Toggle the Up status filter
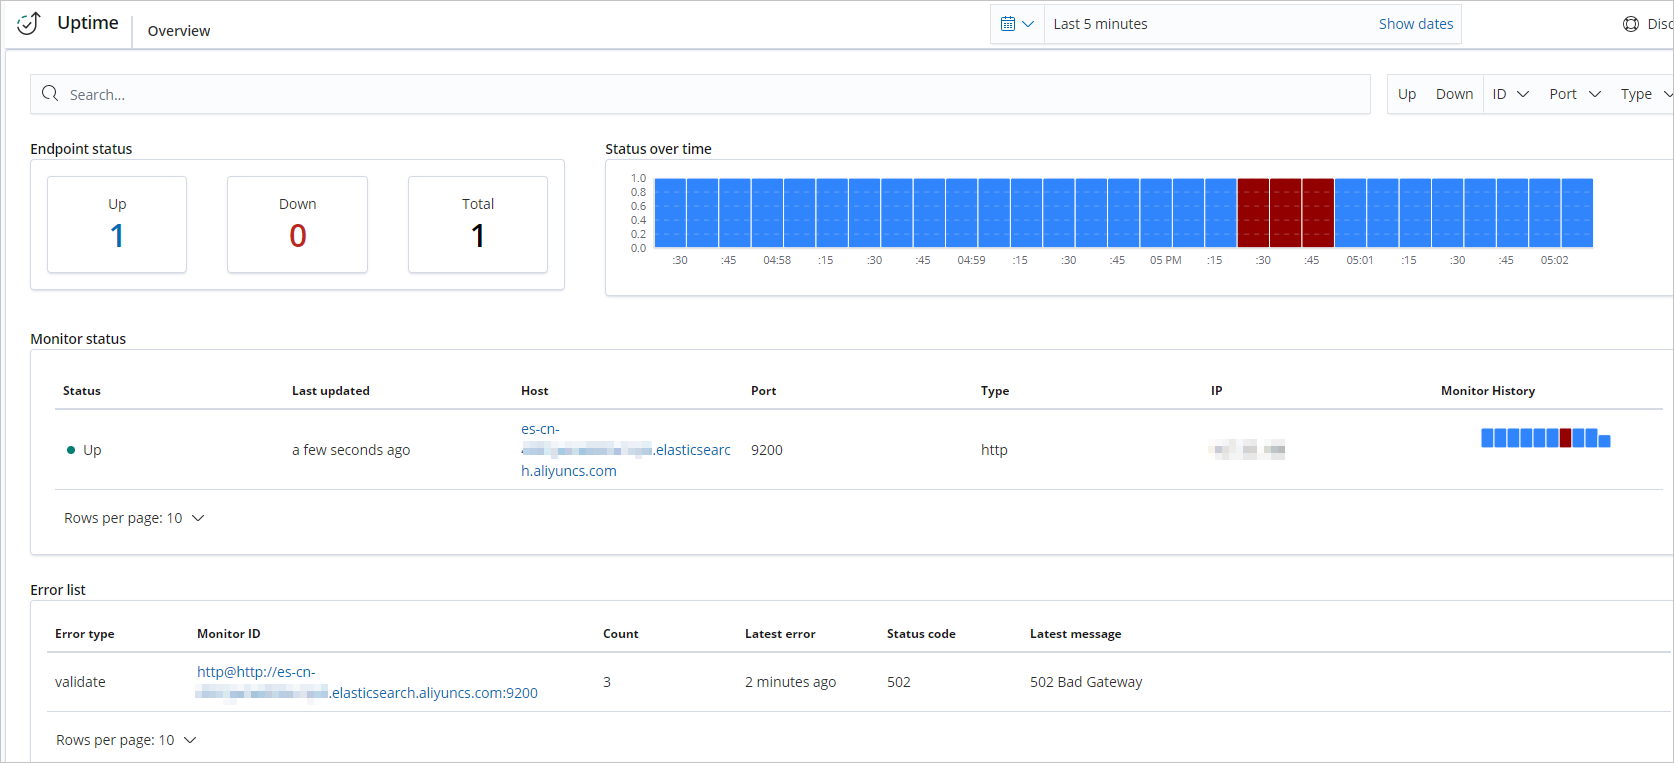The width and height of the screenshot is (1674, 763). (1407, 94)
